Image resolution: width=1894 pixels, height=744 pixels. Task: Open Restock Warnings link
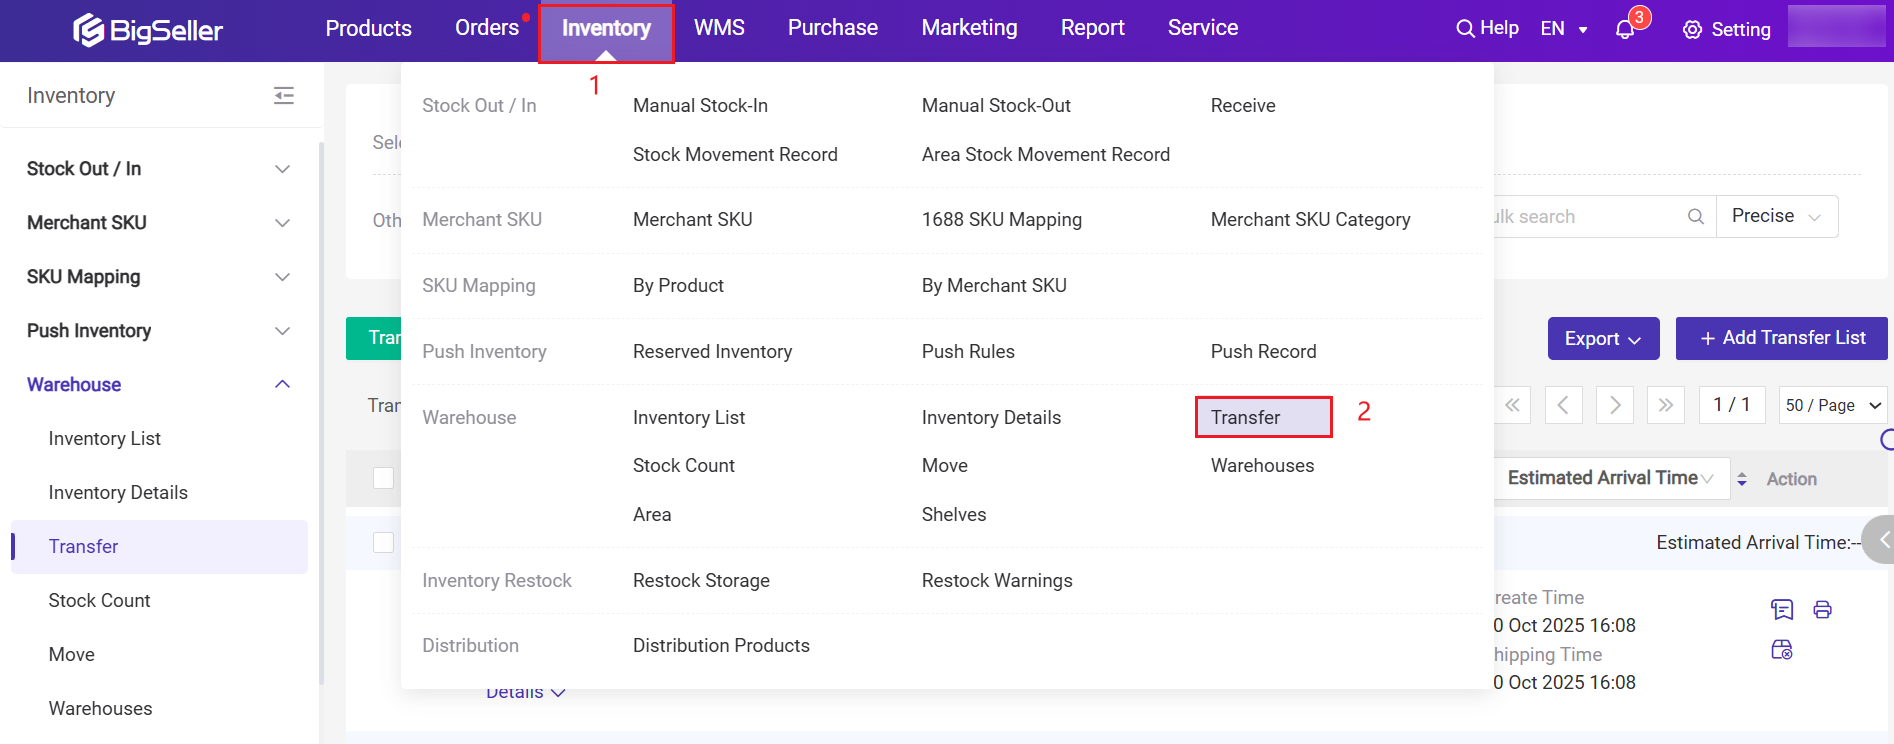coord(996,581)
